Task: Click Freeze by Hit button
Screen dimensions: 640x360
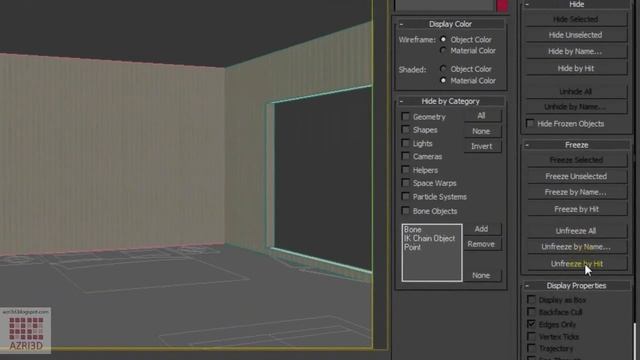Action: 576,209
